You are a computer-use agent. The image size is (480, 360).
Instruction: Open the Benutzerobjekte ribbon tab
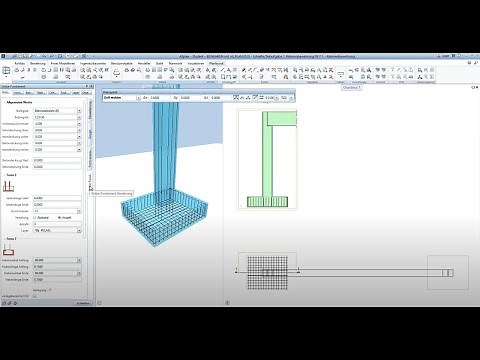click(122, 63)
